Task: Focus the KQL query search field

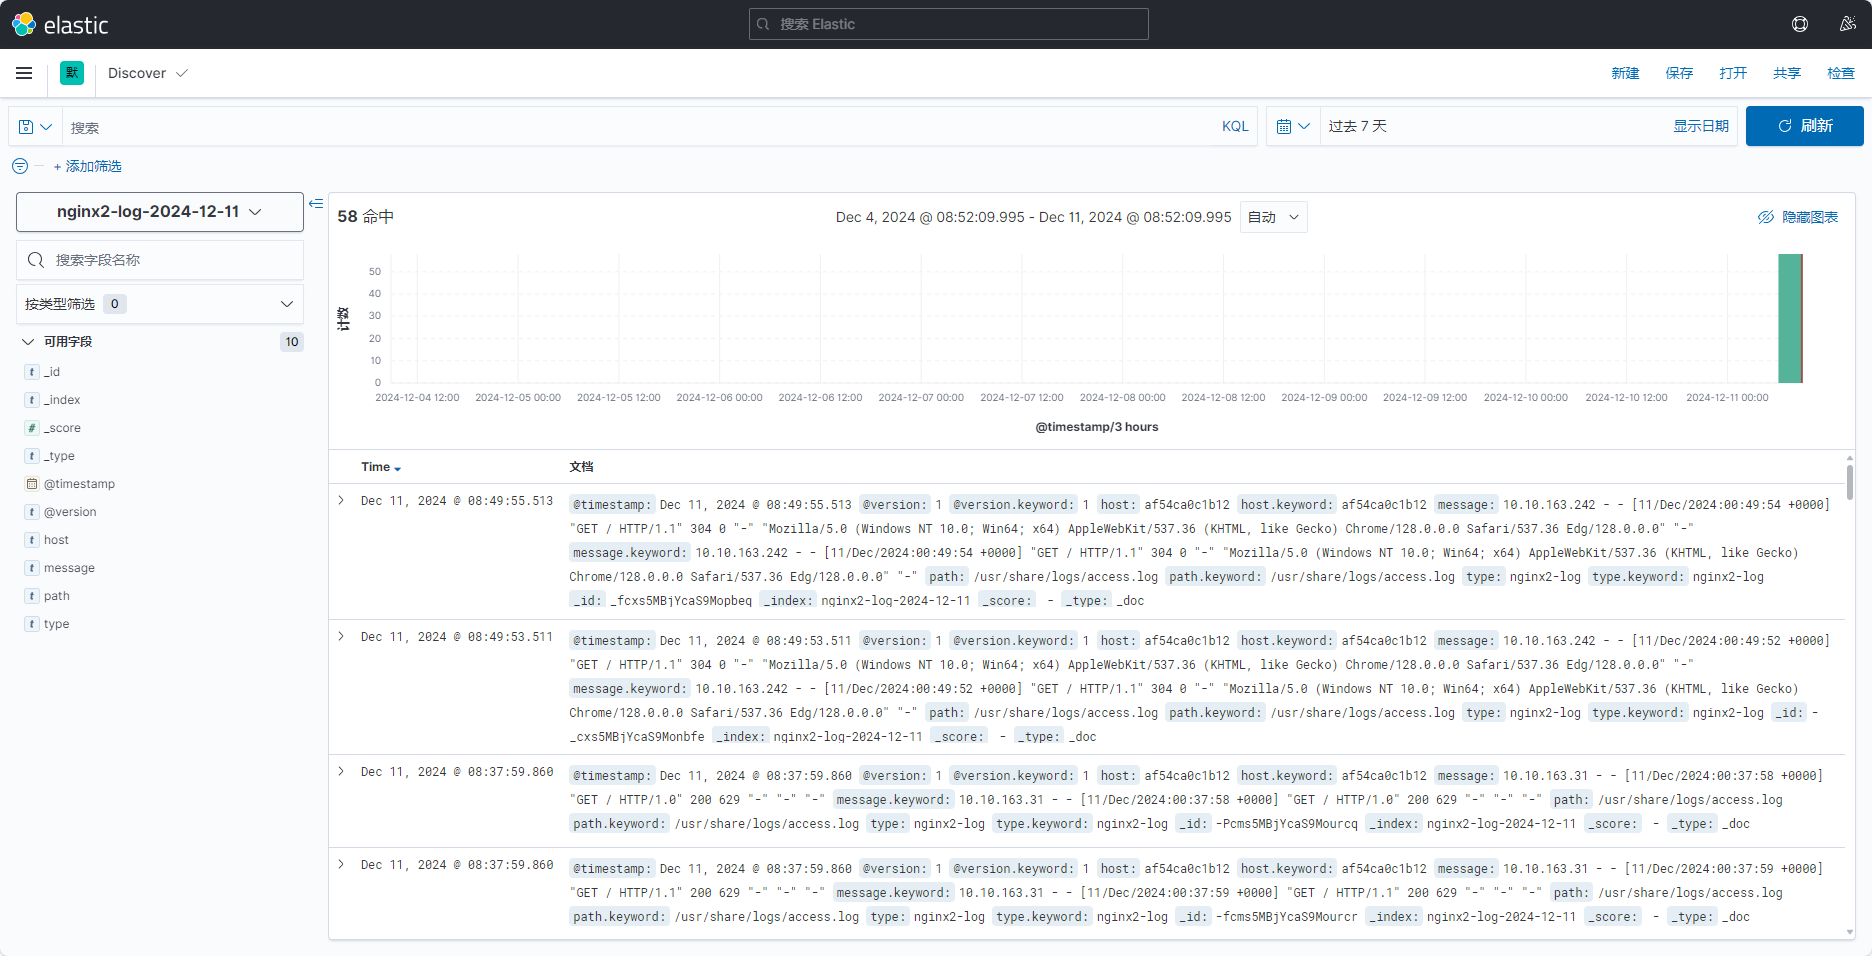Action: (640, 127)
